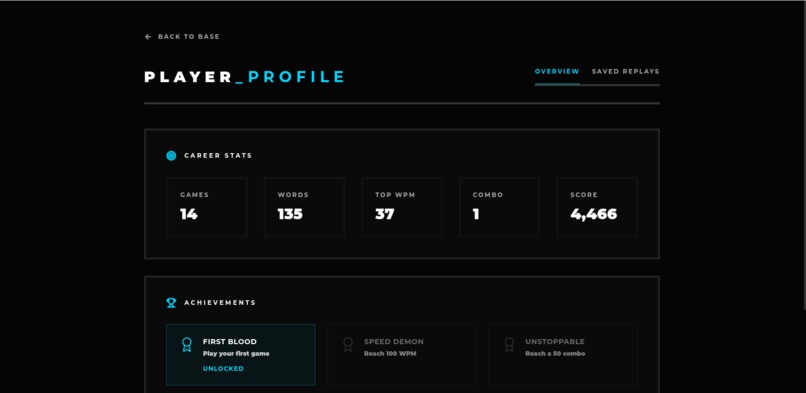Click the Speed Demon medal icon

pyautogui.click(x=348, y=344)
